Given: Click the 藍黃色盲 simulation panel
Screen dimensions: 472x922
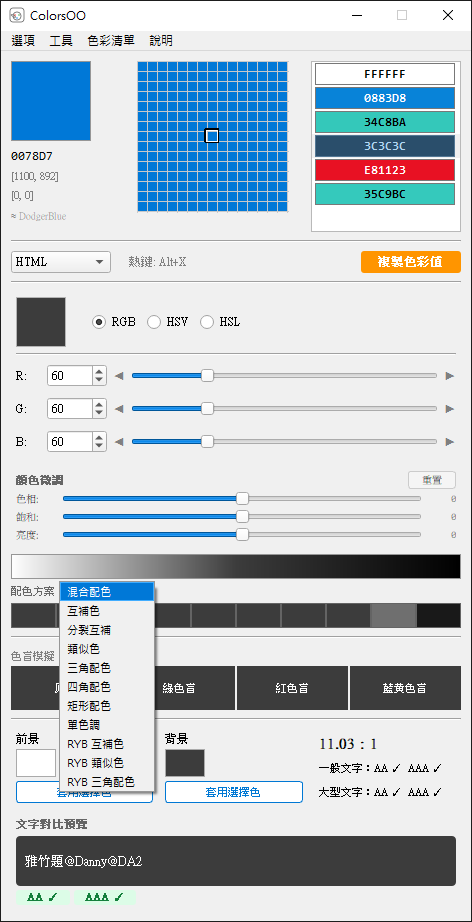Looking at the screenshot, I should coord(406,688).
